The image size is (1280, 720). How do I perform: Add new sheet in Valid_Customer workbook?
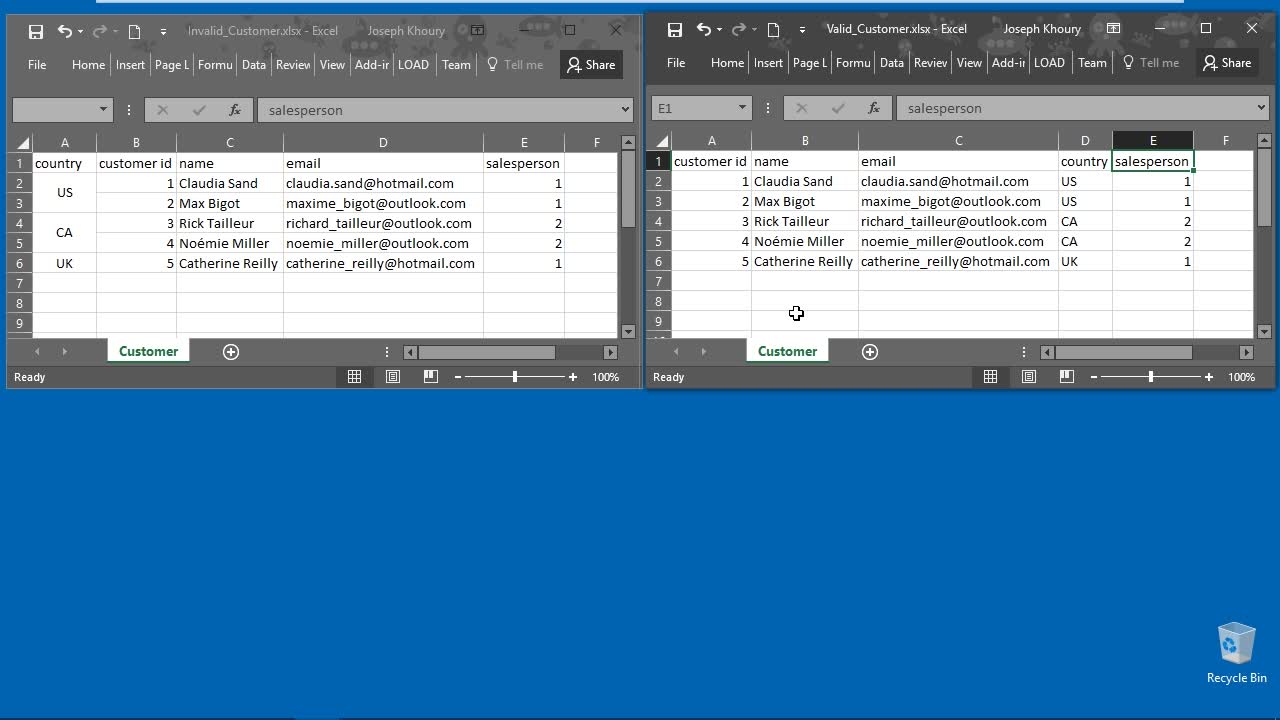(x=870, y=352)
